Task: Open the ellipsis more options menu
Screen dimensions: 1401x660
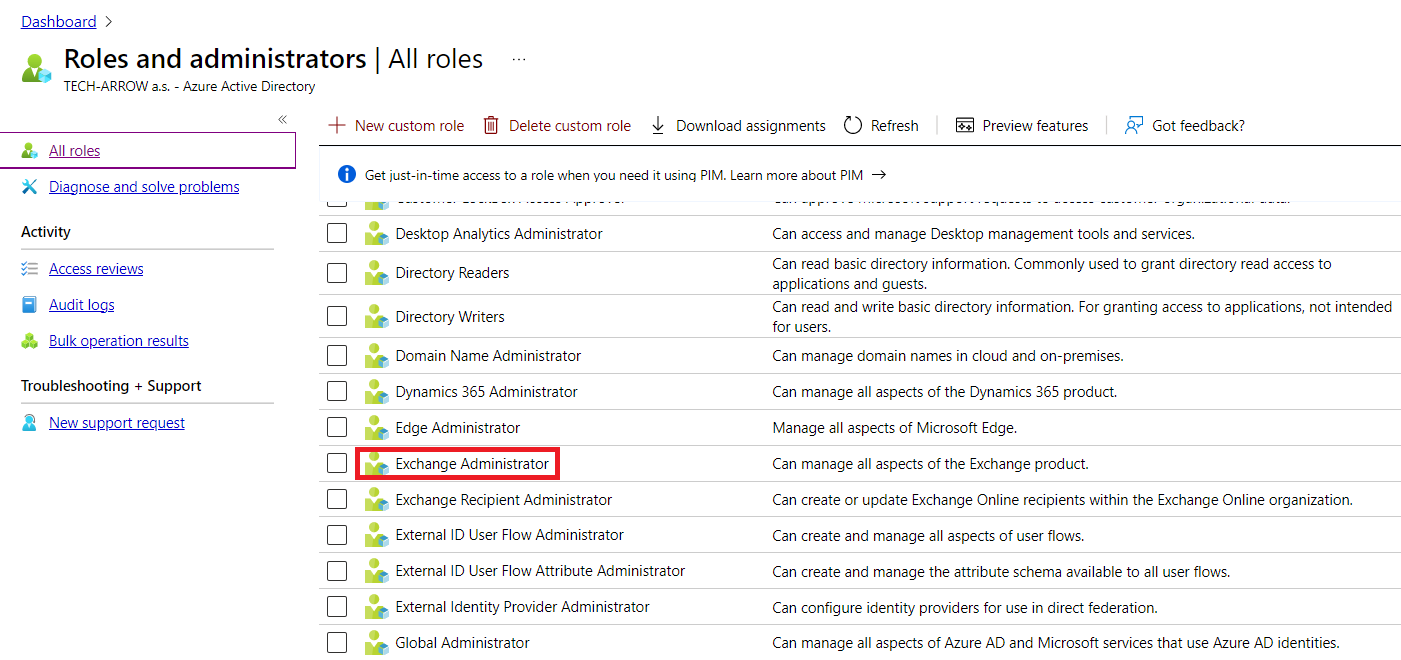Action: (x=519, y=59)
